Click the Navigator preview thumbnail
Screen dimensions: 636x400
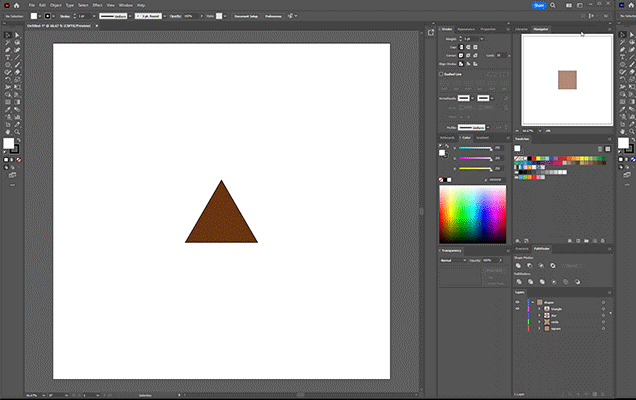click(566, 79)
